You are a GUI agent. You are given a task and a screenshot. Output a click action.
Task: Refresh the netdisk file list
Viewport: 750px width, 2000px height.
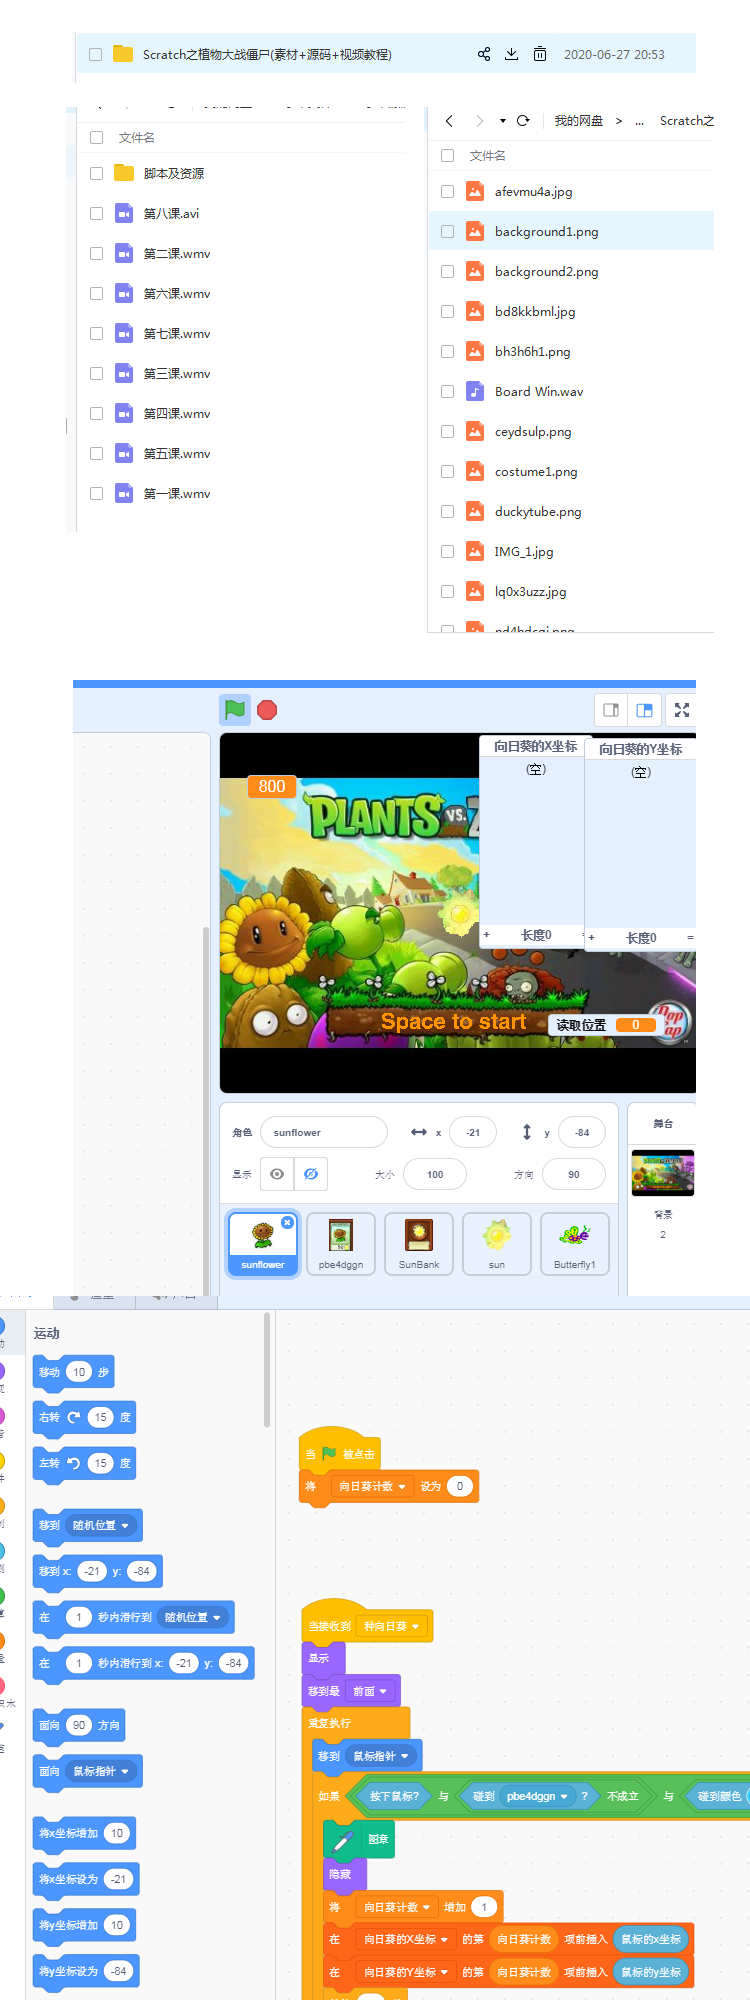[x=523, y=121]
